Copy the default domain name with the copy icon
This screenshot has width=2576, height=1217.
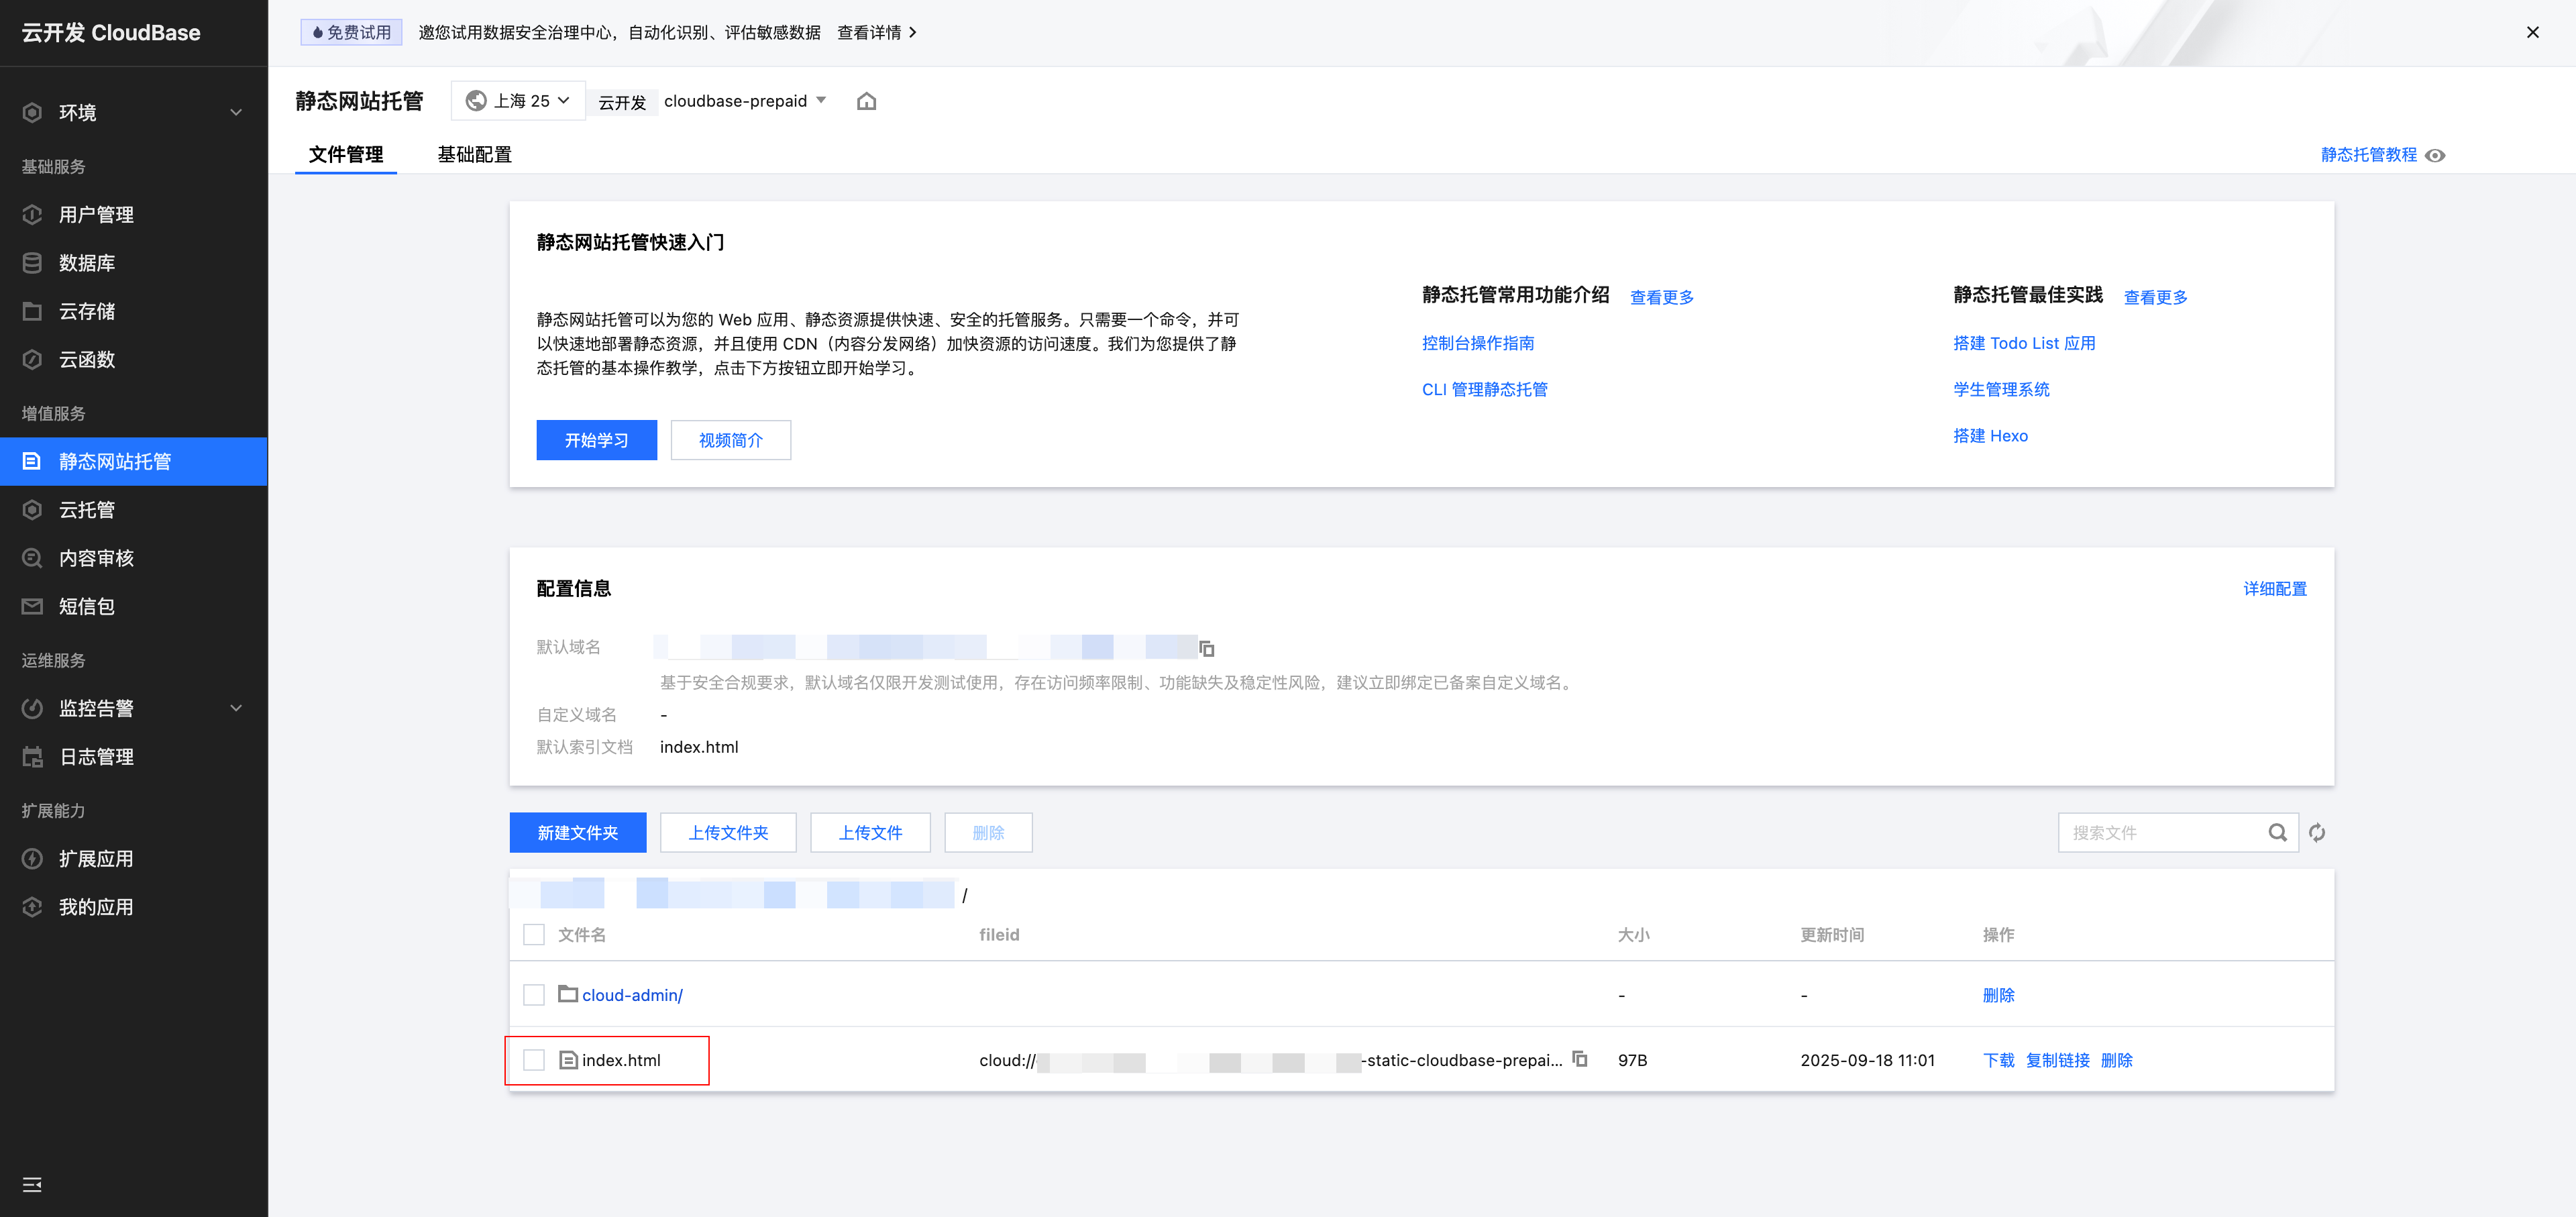1207,649
